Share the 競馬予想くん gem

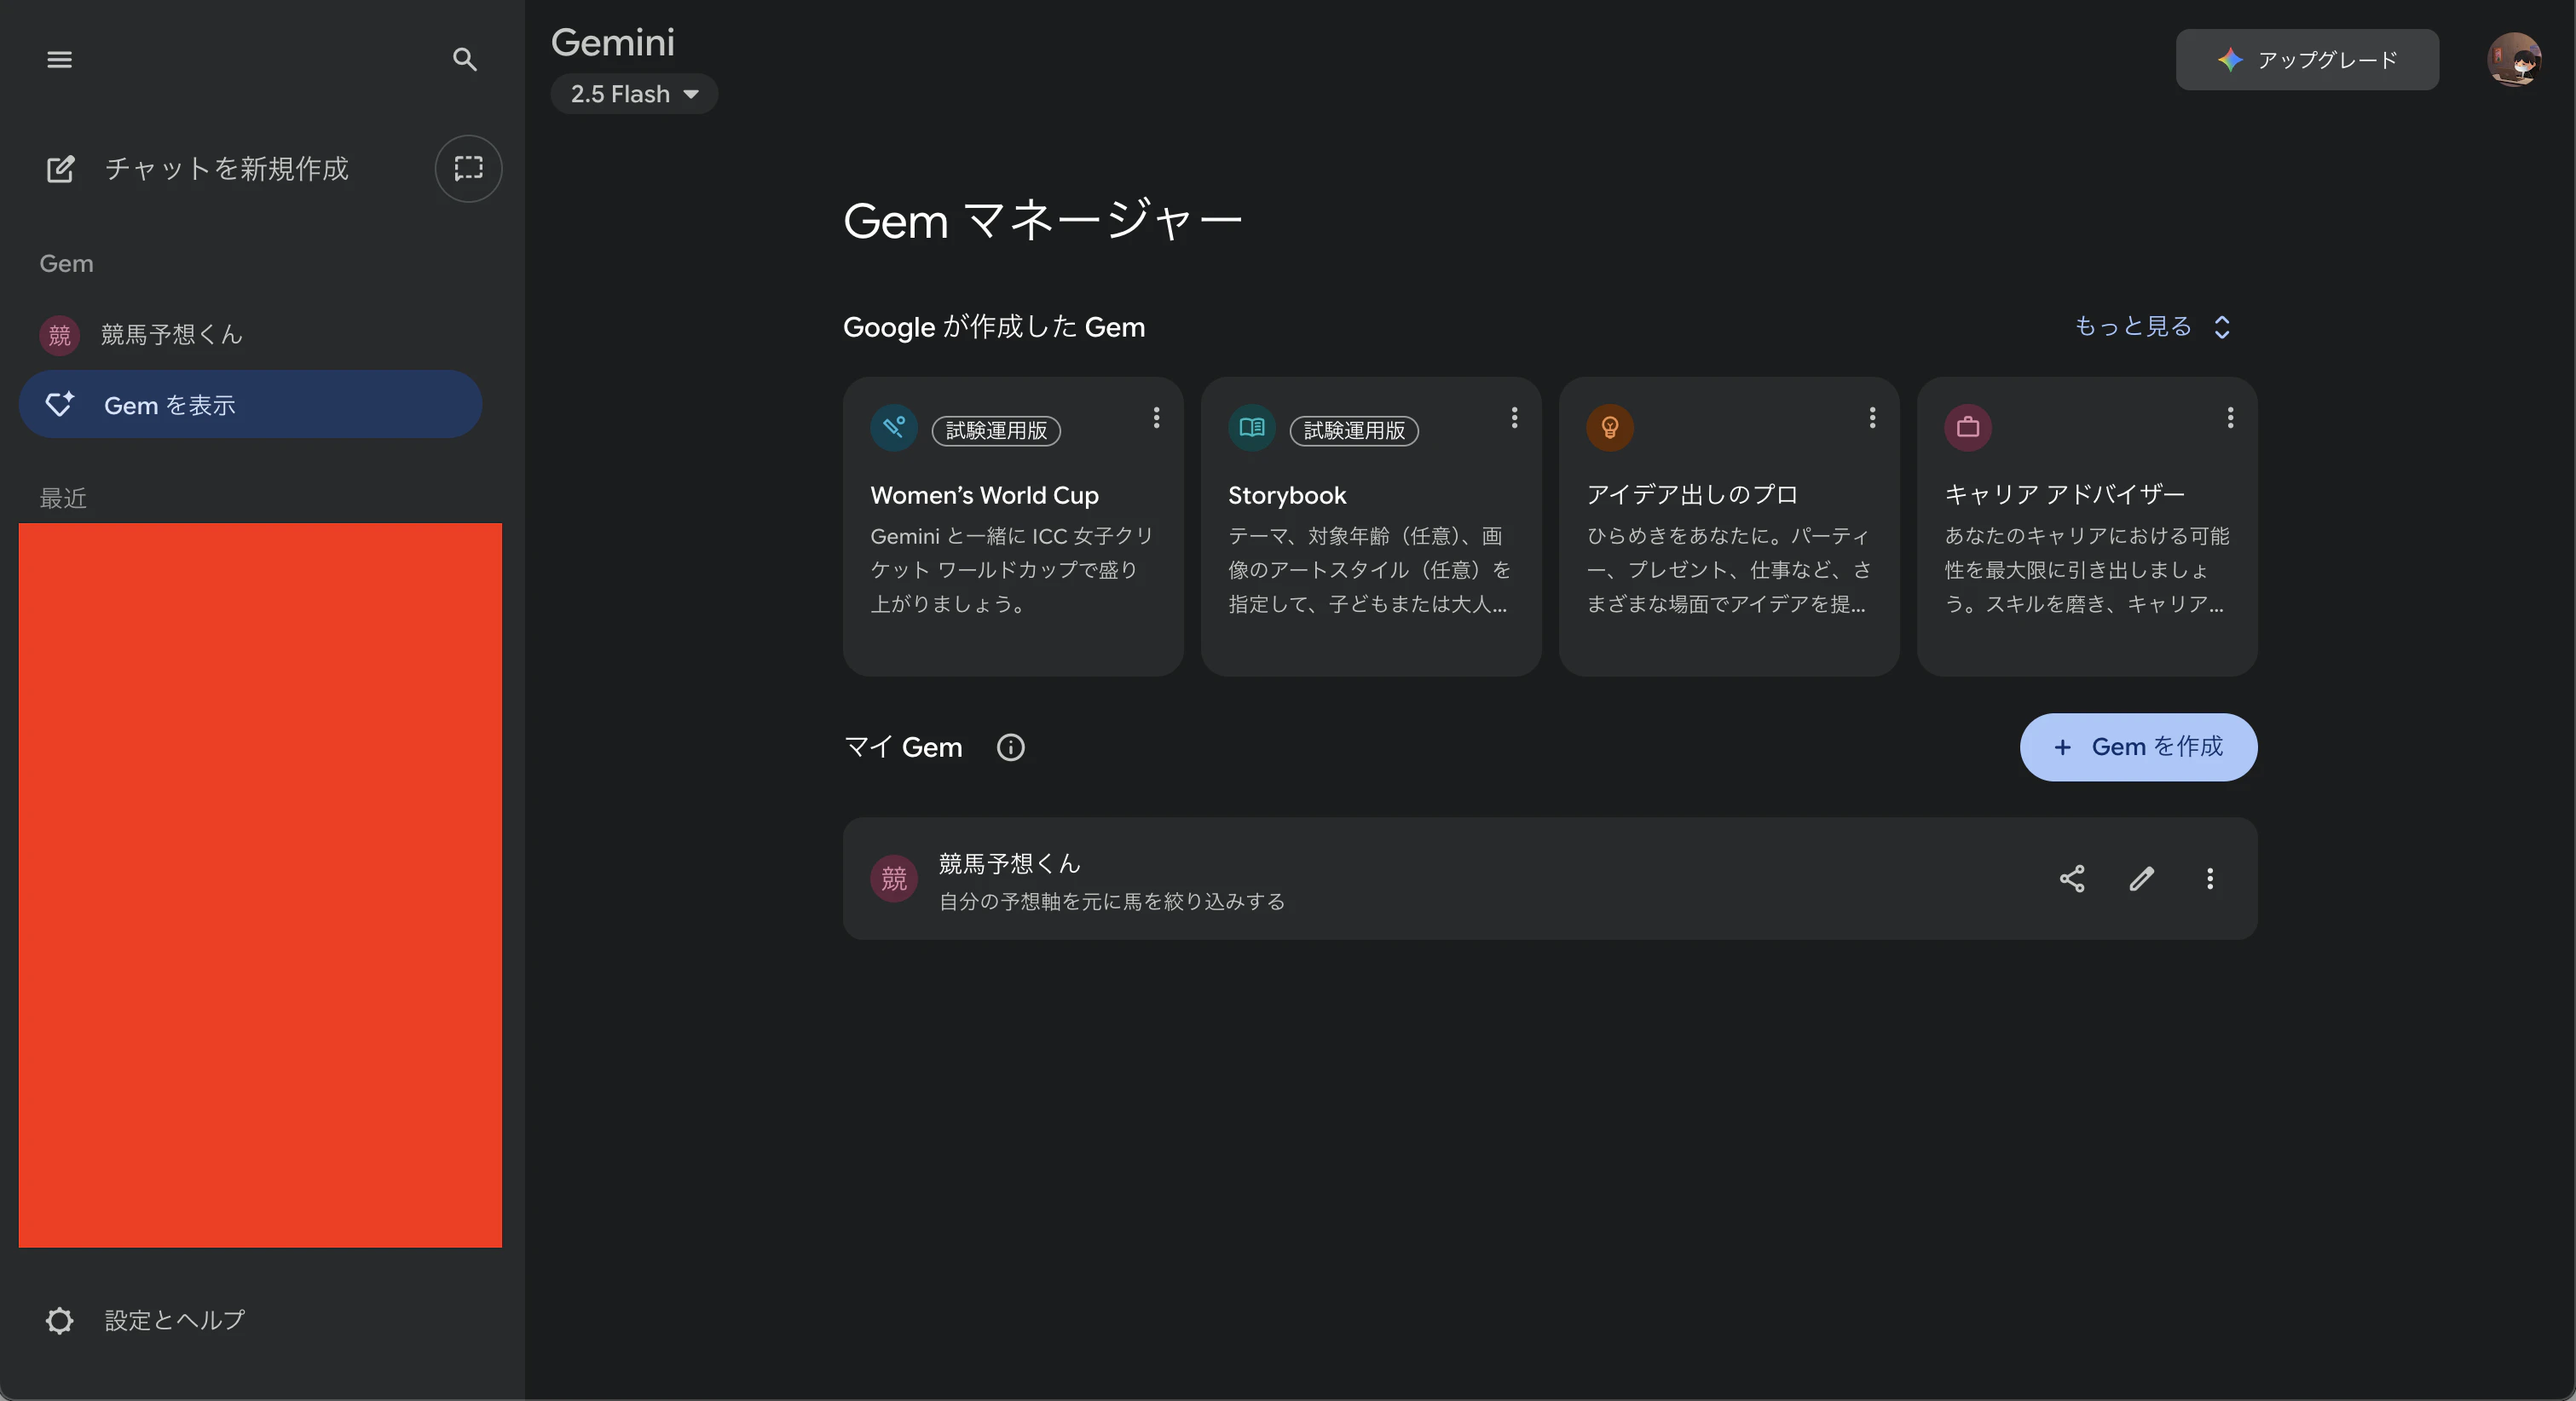pos(2072,879)
